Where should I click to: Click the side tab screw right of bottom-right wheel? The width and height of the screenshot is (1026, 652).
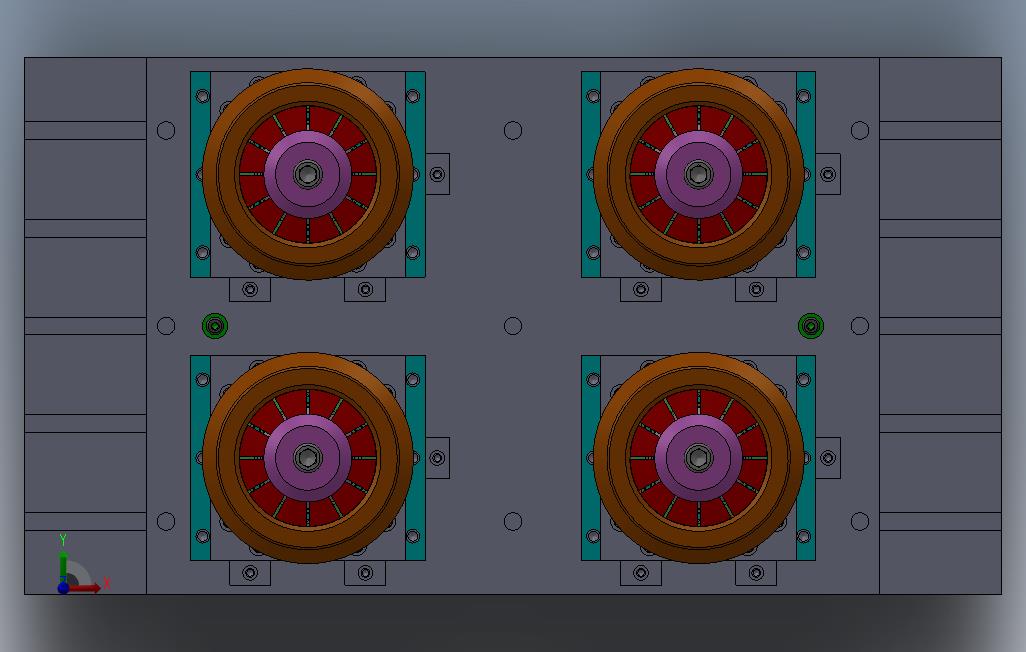pyautogui.click(x=828, y=458)
